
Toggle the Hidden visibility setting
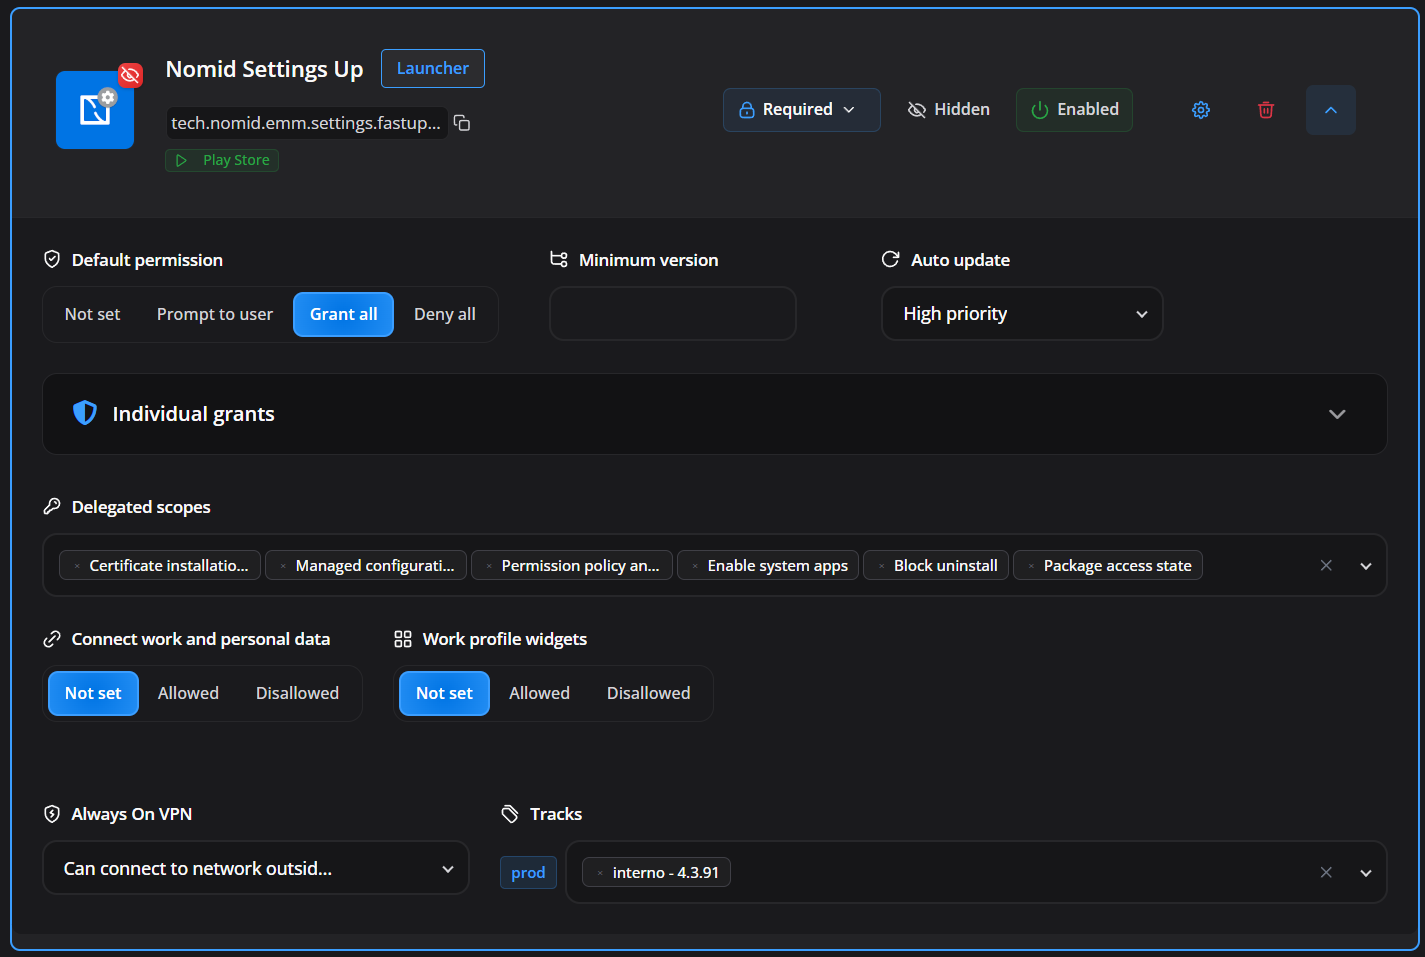tap(948, 110)
